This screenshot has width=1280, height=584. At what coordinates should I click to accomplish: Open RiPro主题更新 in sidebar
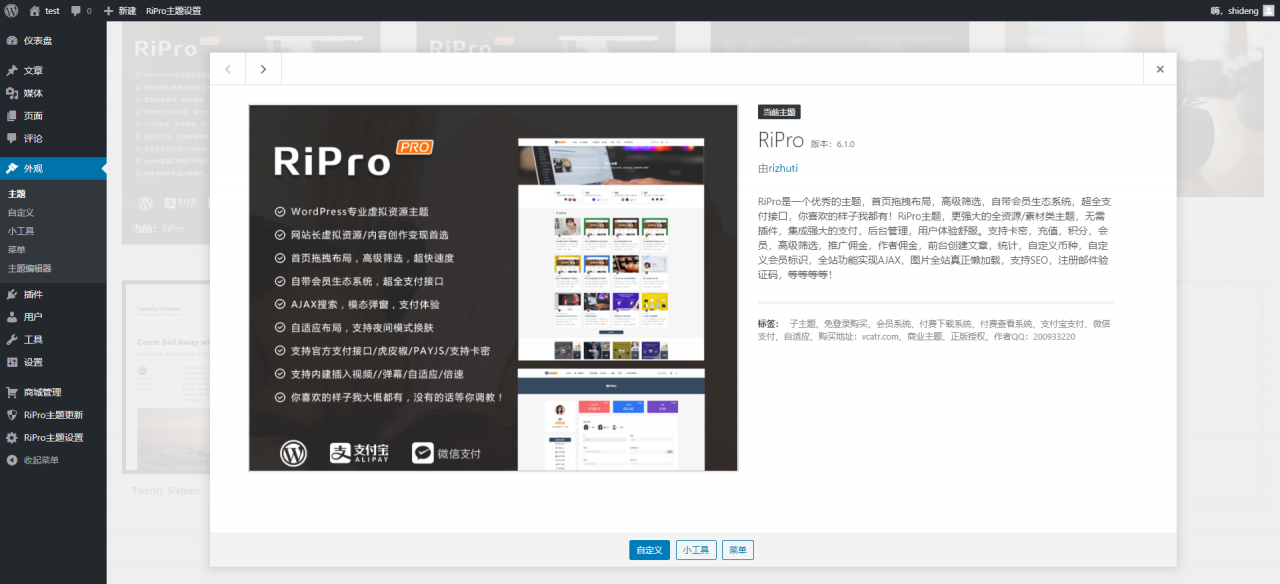(x=53, y=415)
